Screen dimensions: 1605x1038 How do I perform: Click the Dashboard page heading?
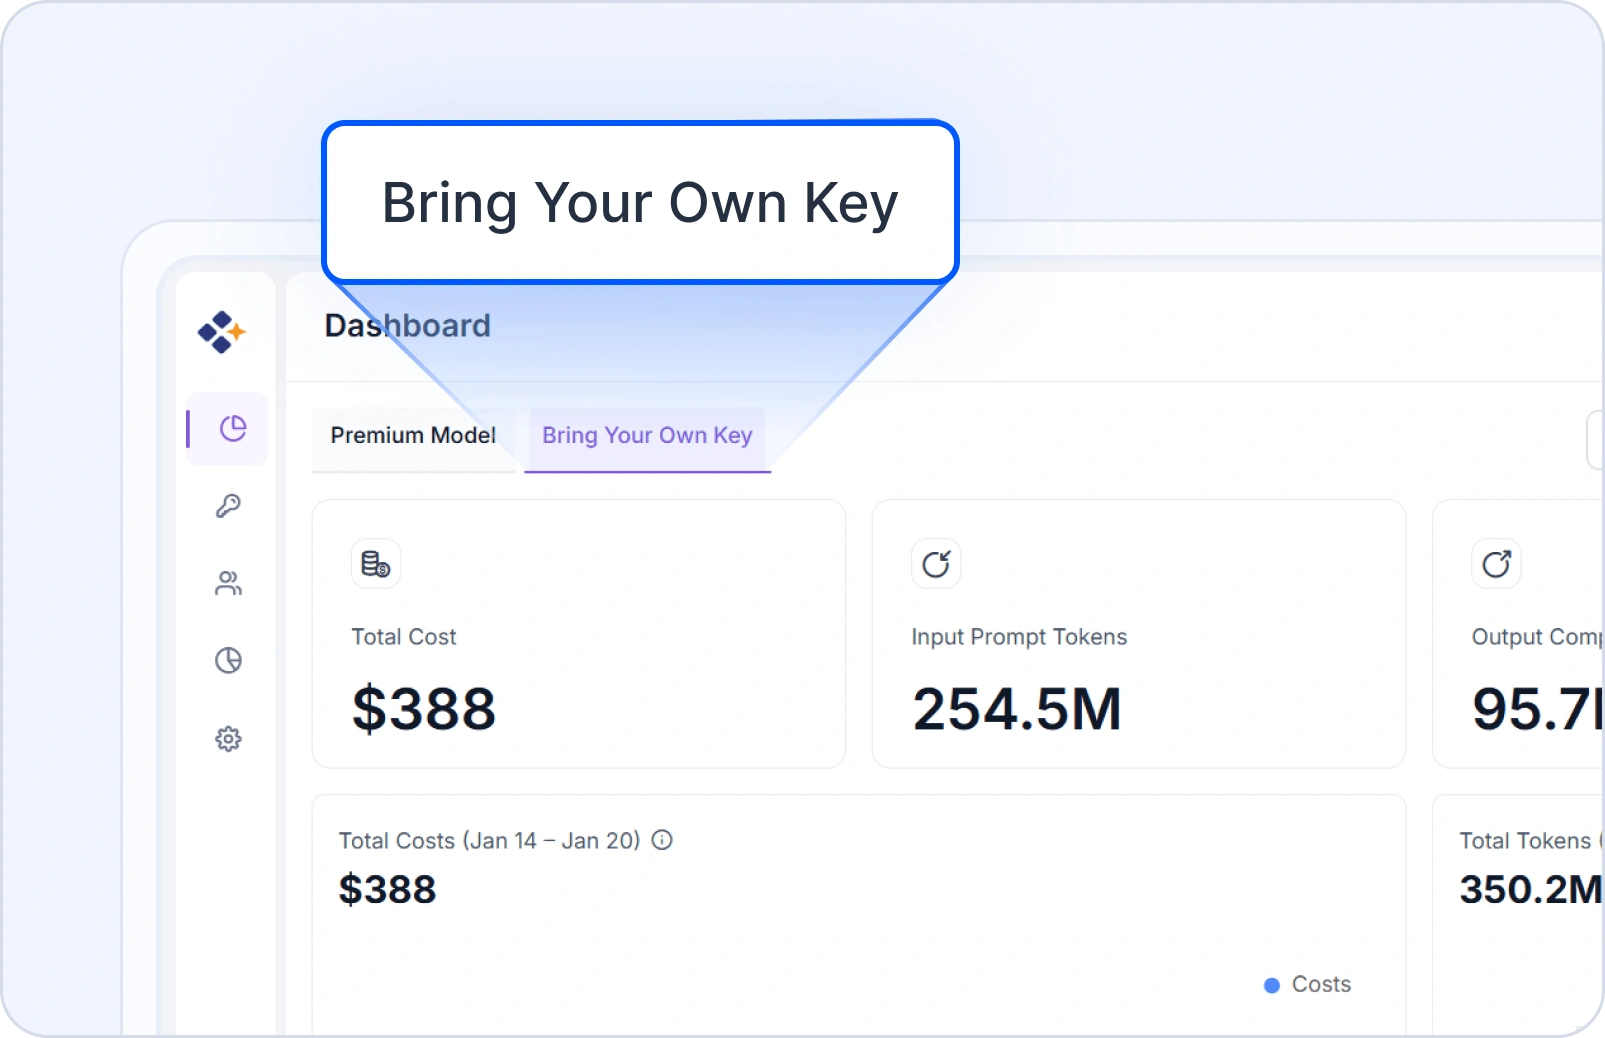pyautogui.click(x=408, y=326)
